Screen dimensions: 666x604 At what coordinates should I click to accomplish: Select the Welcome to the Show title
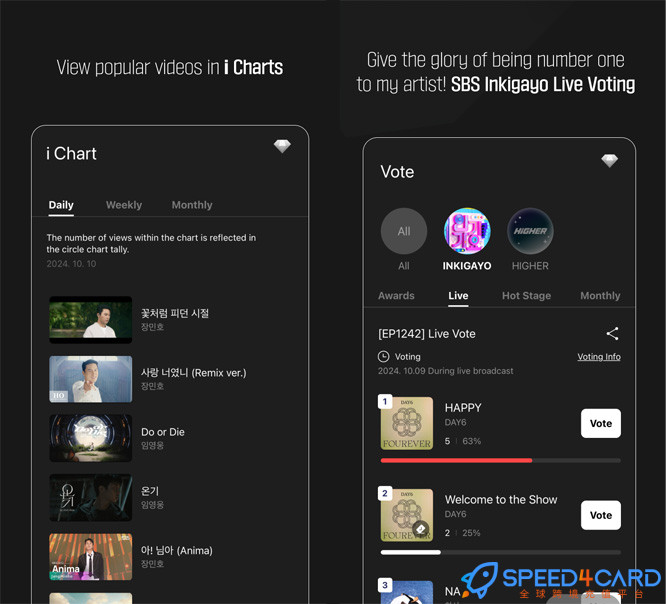point(501,500)
